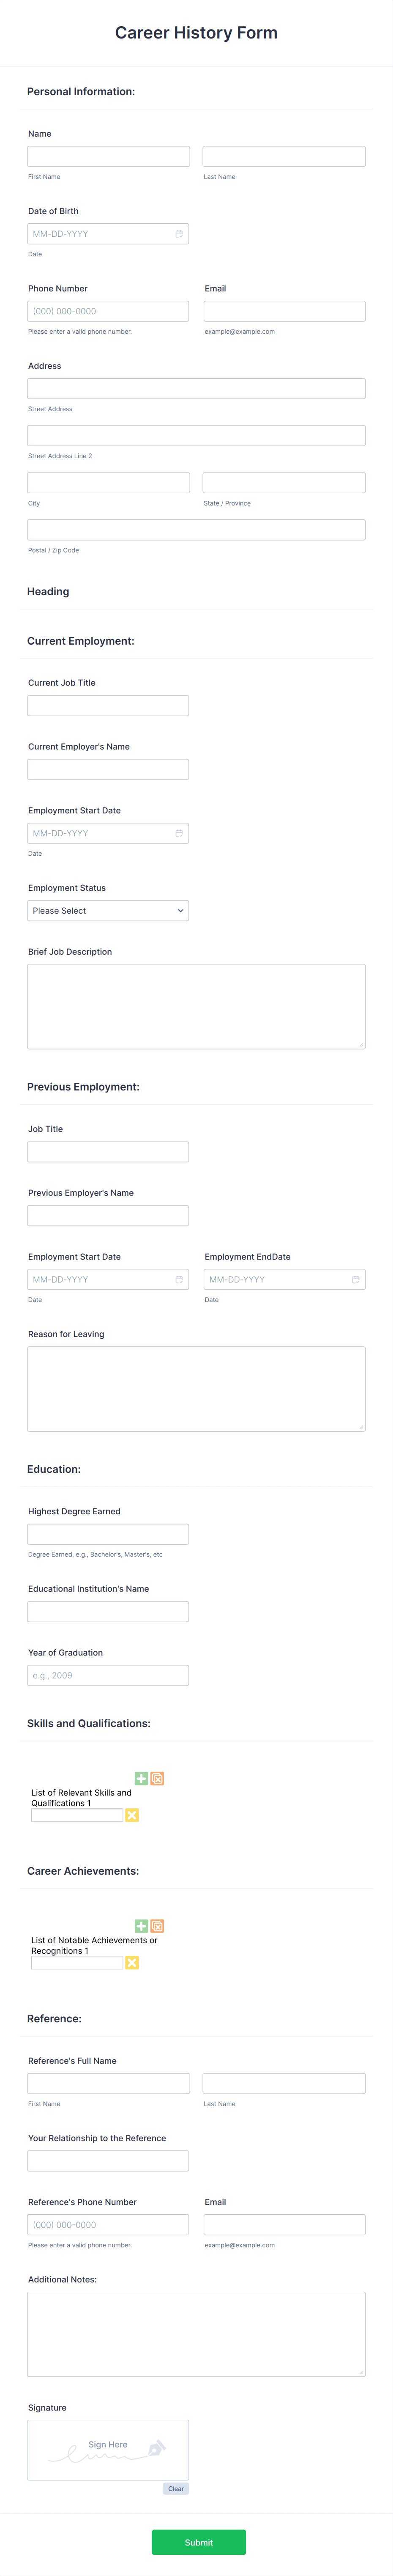
Task: Open the Date of Birth calendar picker icon
Action: tap(179, 234)
